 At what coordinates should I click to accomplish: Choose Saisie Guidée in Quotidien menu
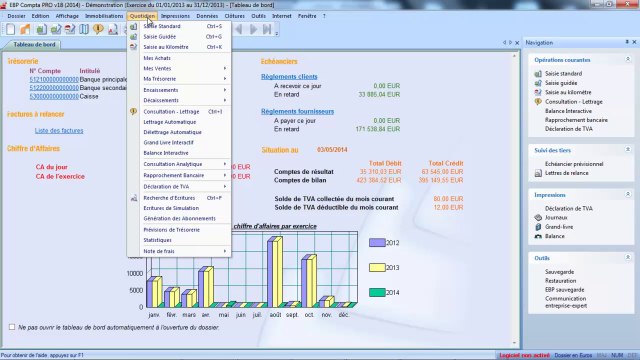(179, 37)
